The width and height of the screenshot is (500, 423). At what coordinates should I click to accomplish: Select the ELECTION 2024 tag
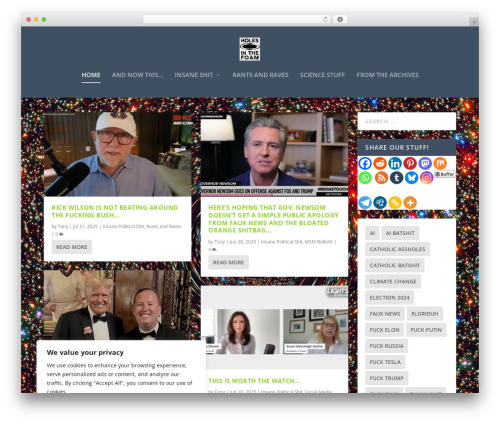pos(389,298)
